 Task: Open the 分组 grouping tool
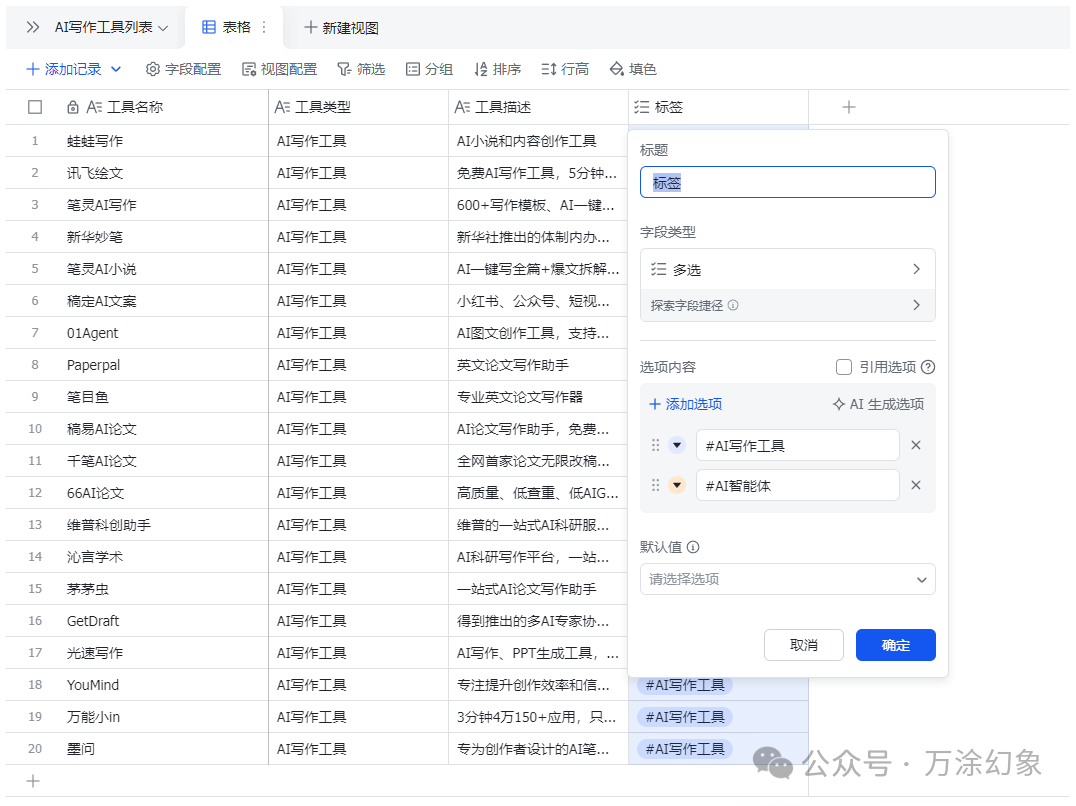click(429, 69)
